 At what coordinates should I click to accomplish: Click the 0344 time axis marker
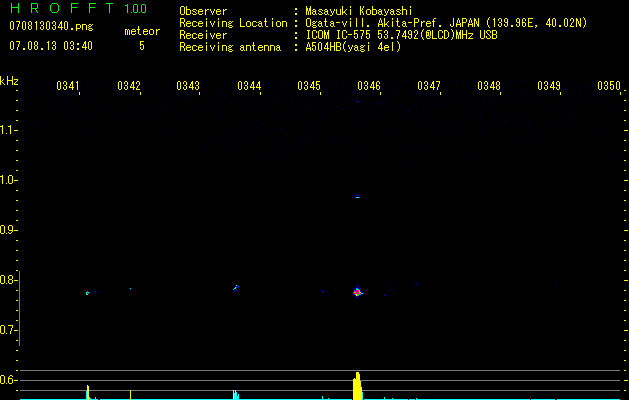[249, 86]
